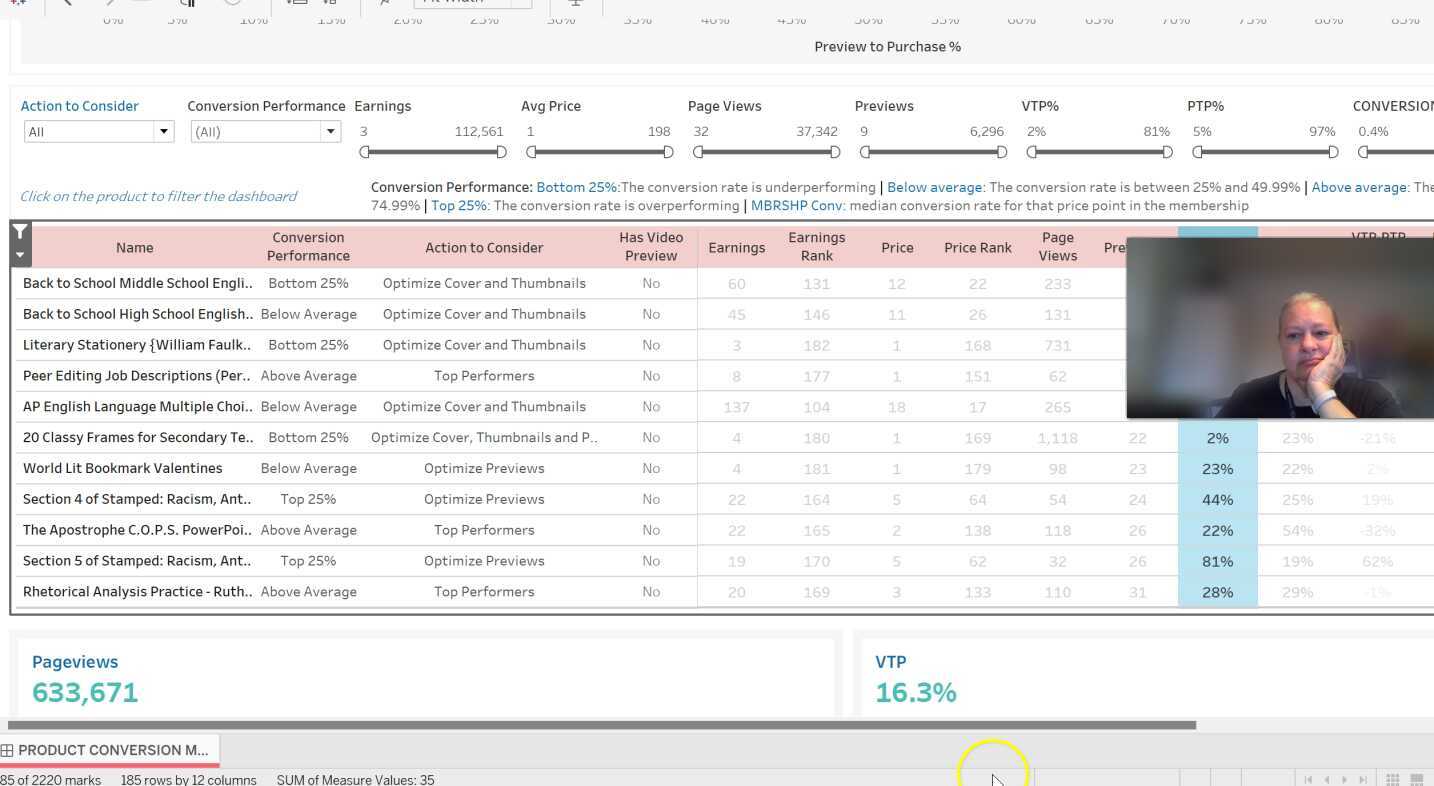Go to the last sheet using the status bar arrow
The image size is (1434, 786).
point(1362,779)
